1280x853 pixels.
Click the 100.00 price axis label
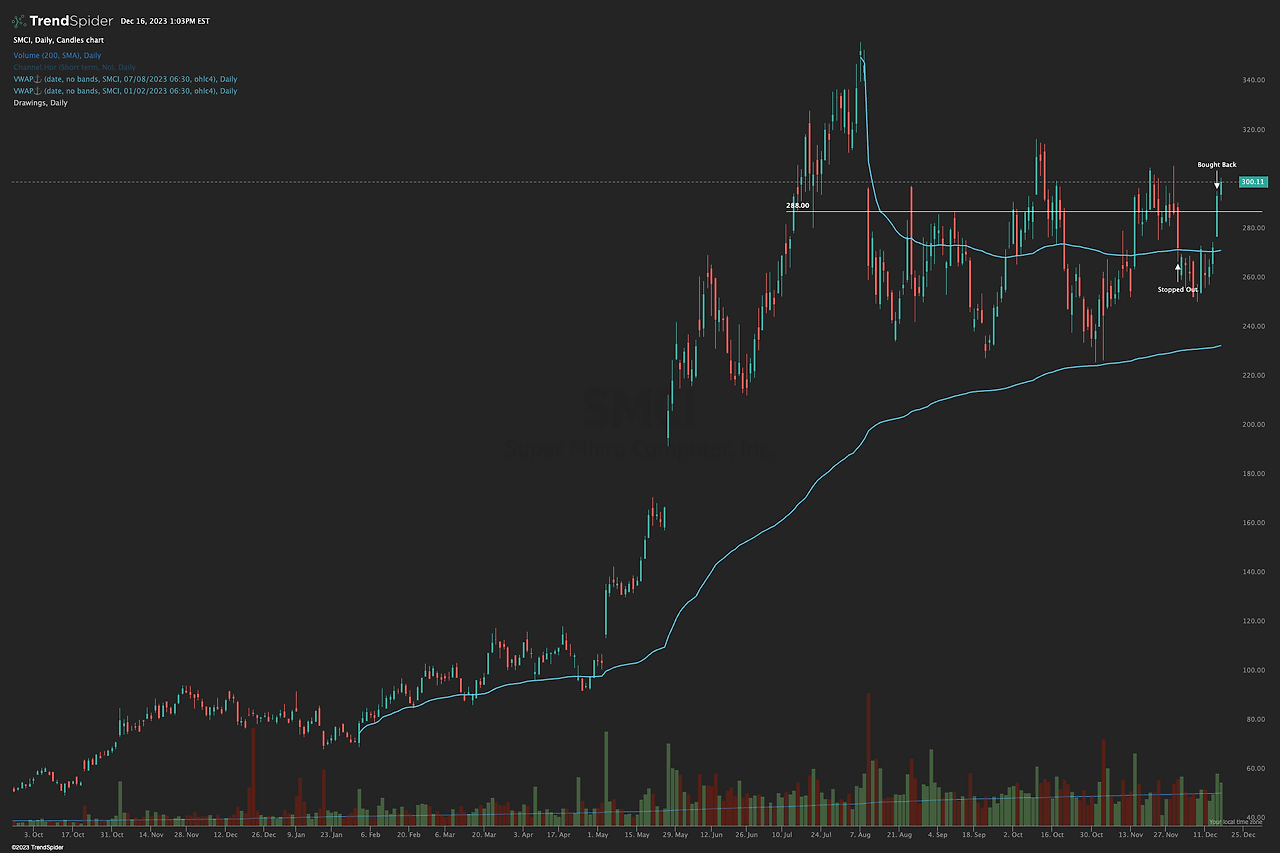pos(1254,671)
